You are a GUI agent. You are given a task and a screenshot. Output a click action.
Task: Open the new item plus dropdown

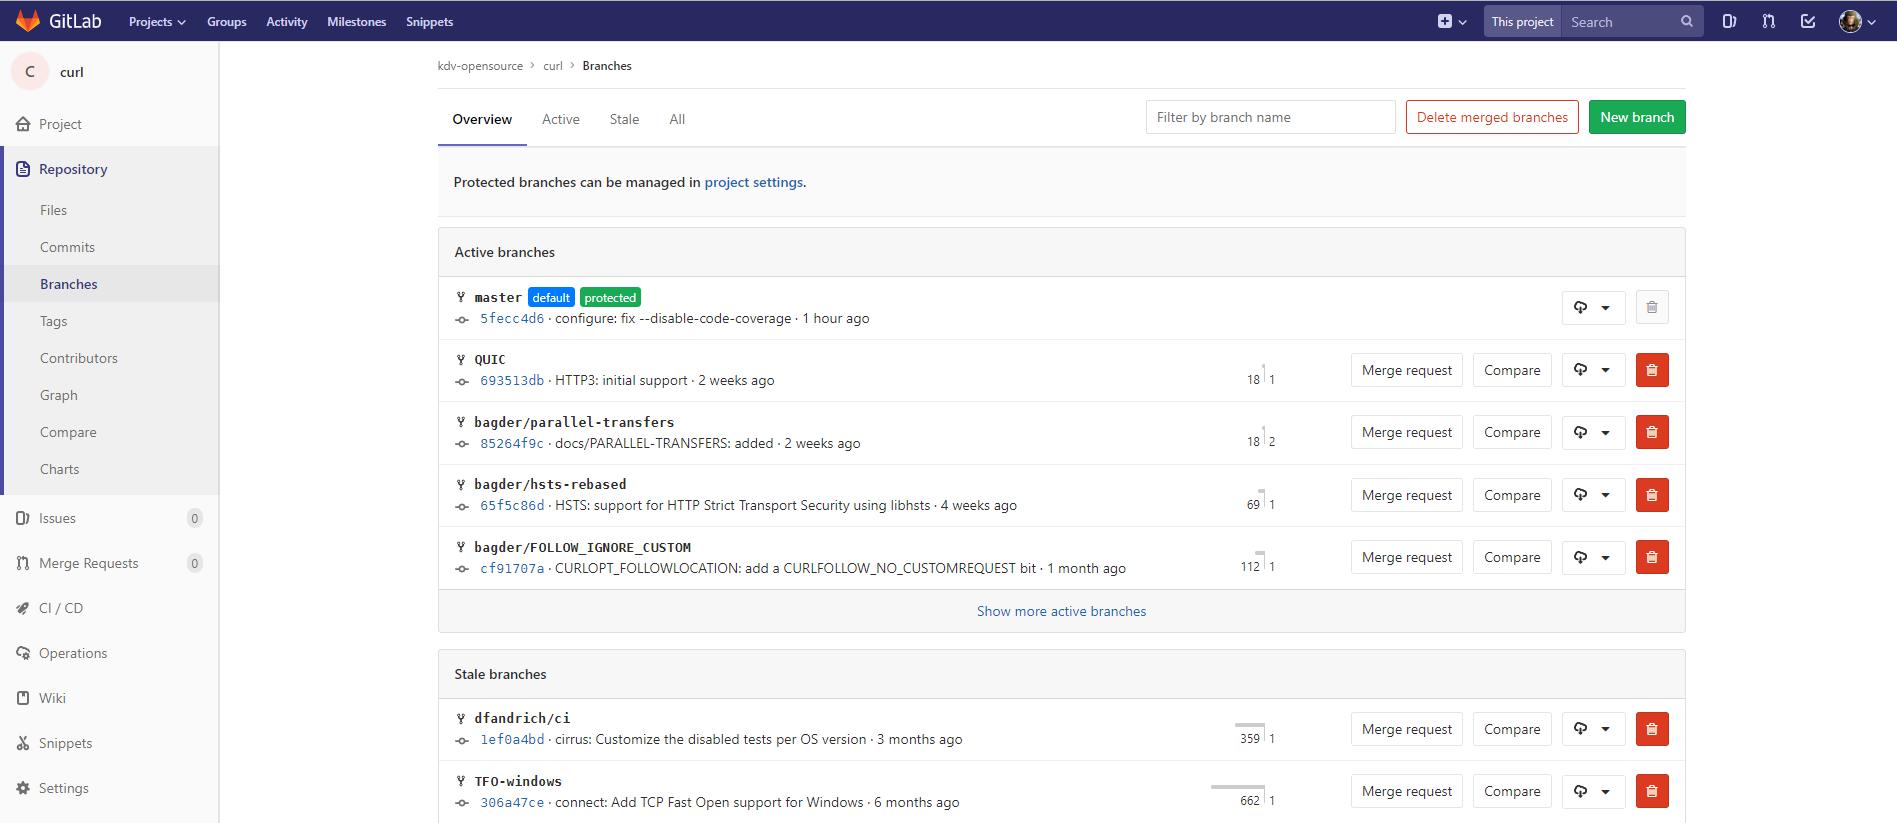1451,21
